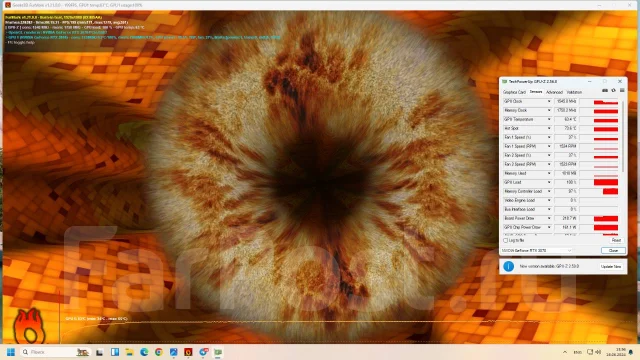Open the Widgets icon on the taskbar
This screenshot has width=640, height=360.
click(x=115, y=352)
